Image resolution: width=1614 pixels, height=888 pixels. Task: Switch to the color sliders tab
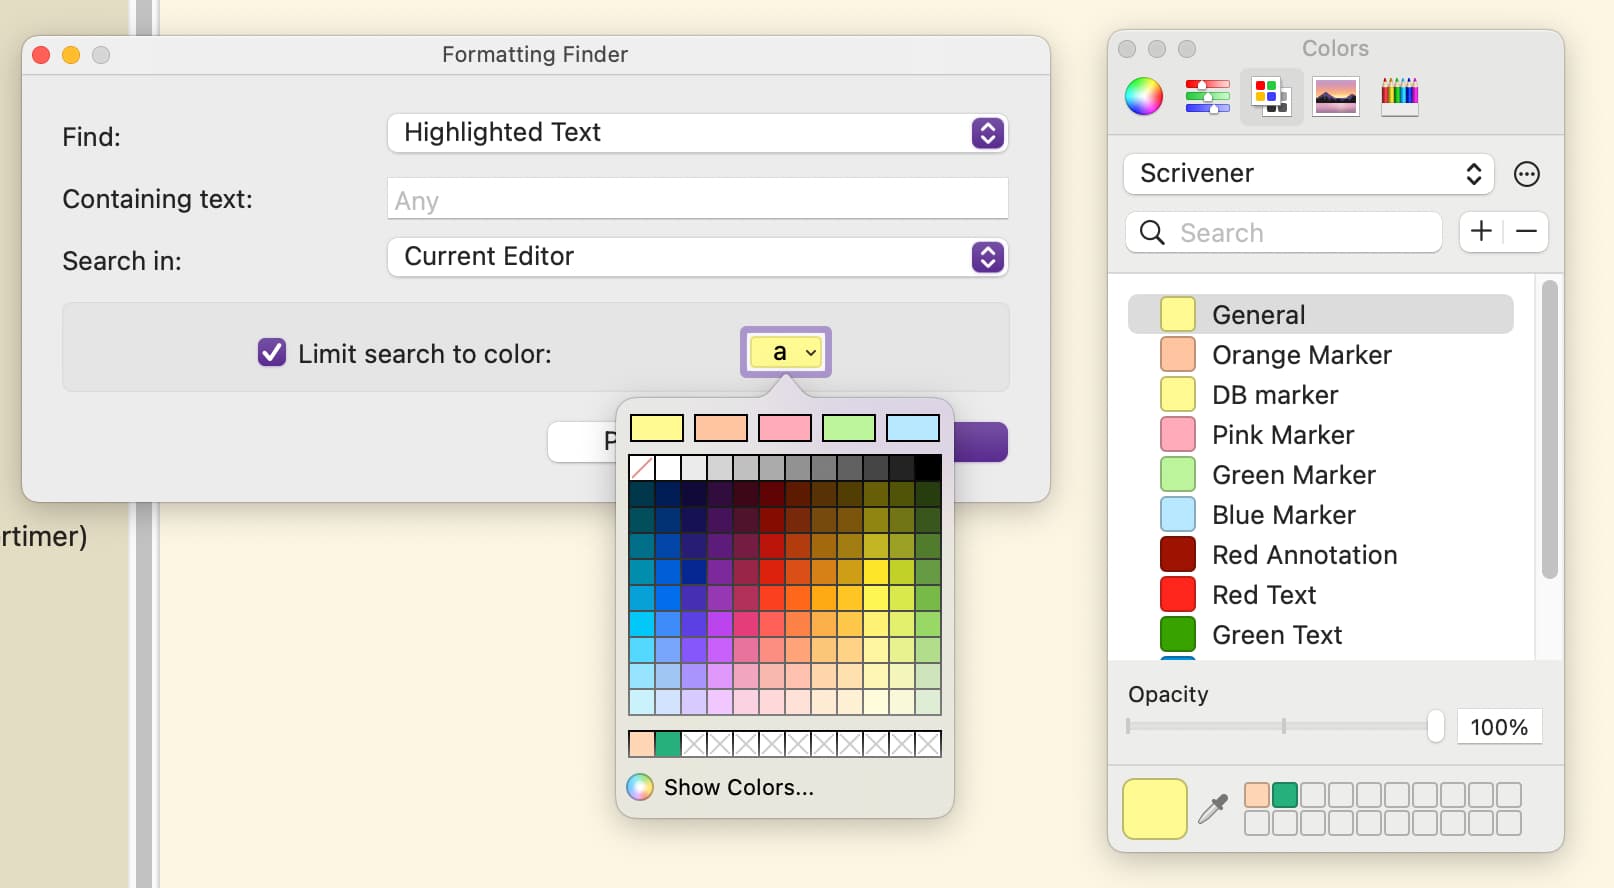[x=1207, y=96]
